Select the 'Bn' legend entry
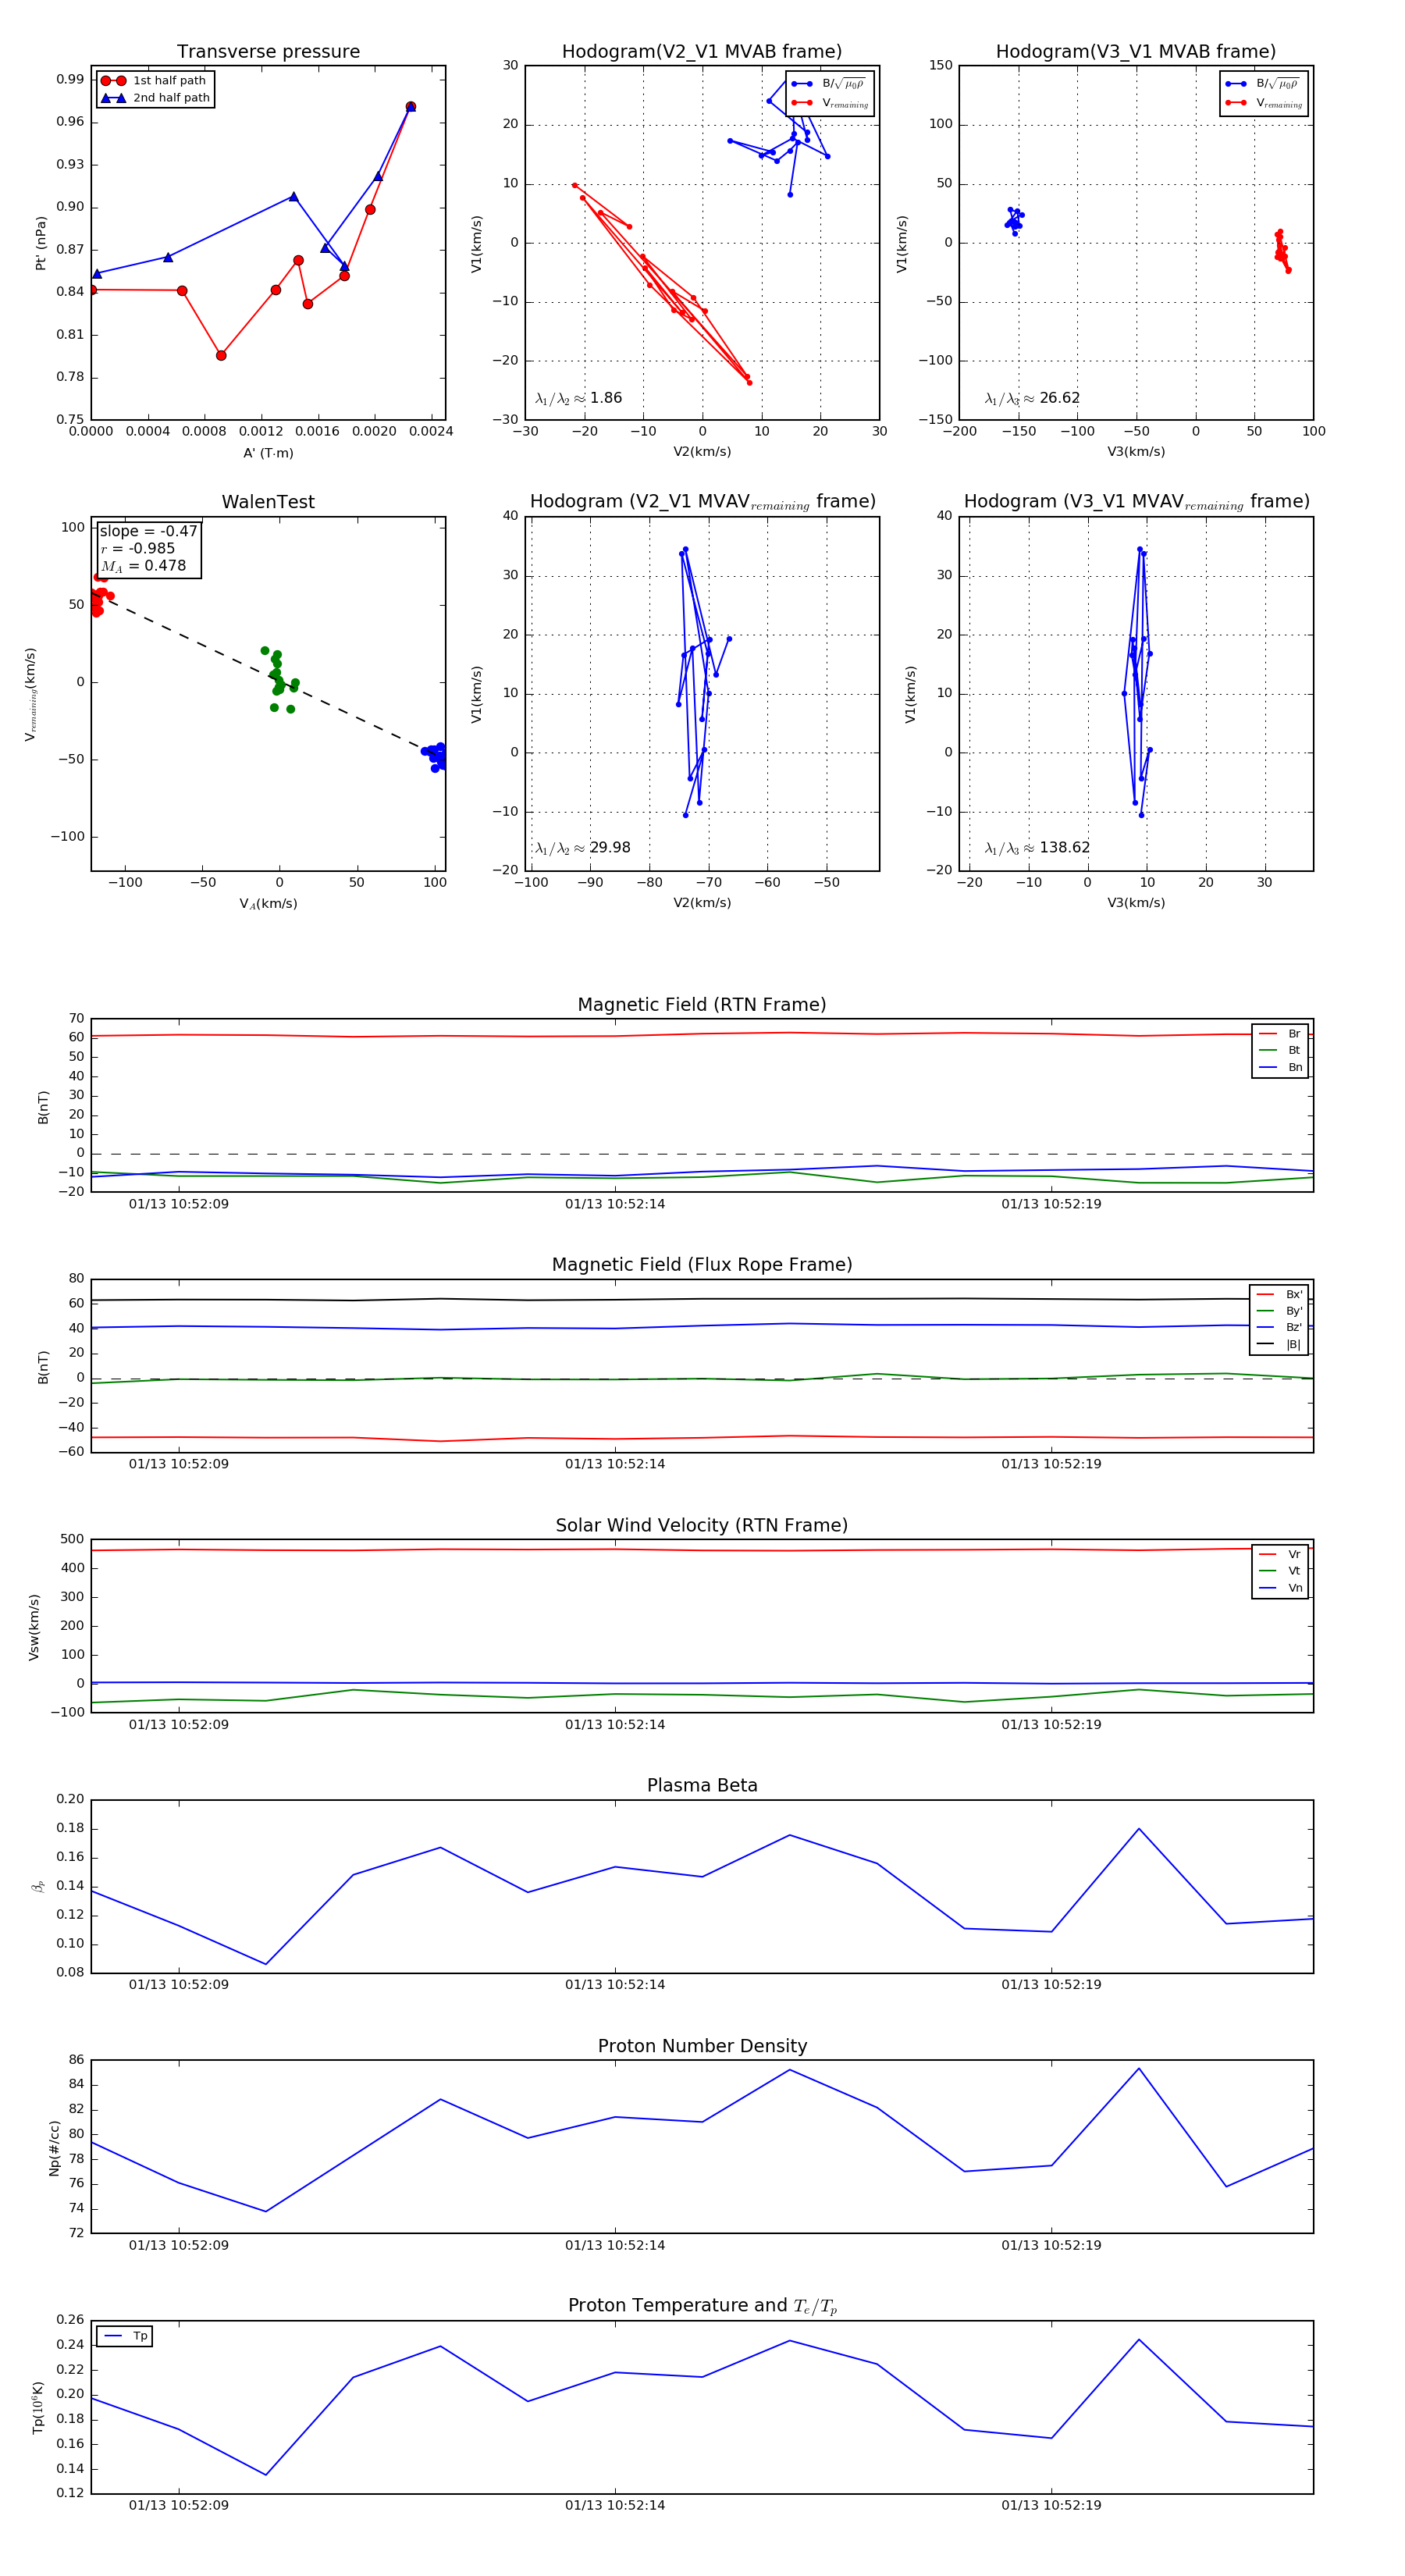The height and width of the screenshot is (2576, 1405). (1280, 1068)
